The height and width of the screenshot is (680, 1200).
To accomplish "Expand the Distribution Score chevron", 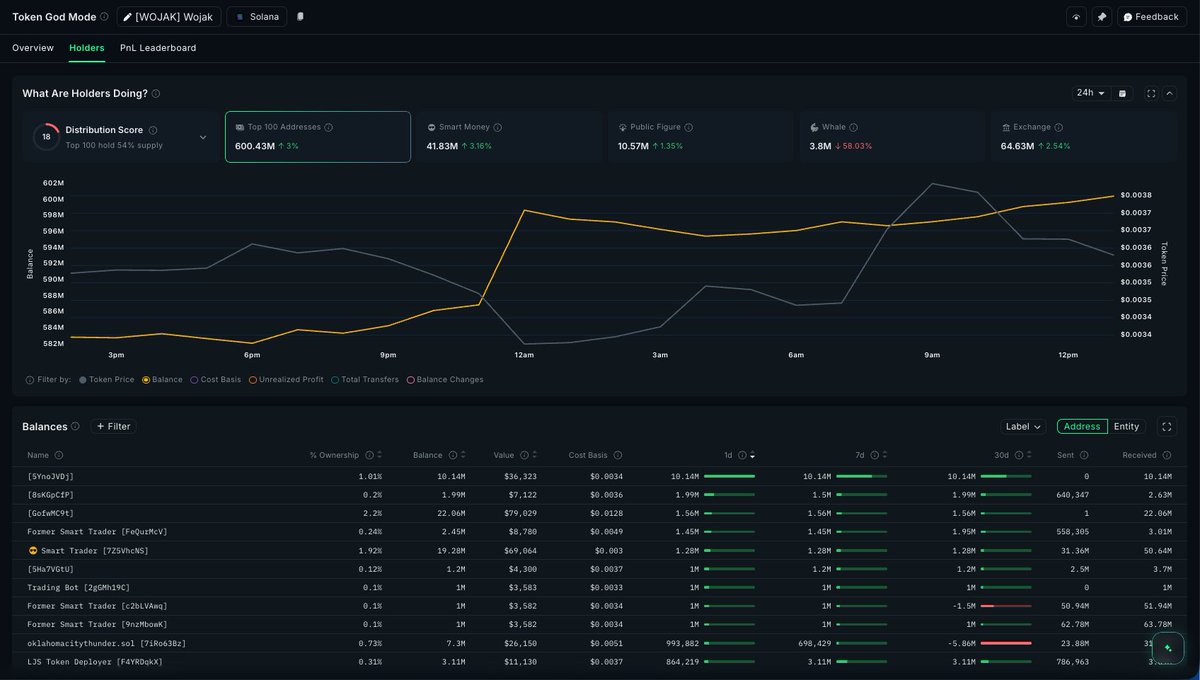I will click(203, 137).
